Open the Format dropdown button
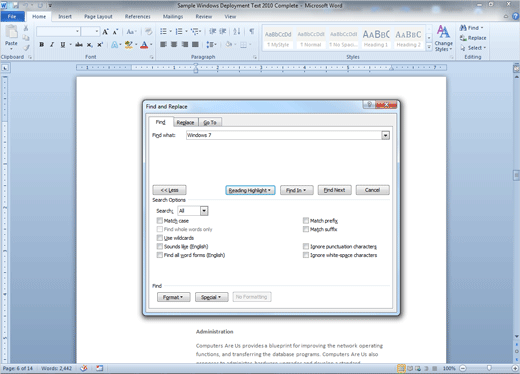The width and height of the screenshot is (520, 374). click(173, 297)
